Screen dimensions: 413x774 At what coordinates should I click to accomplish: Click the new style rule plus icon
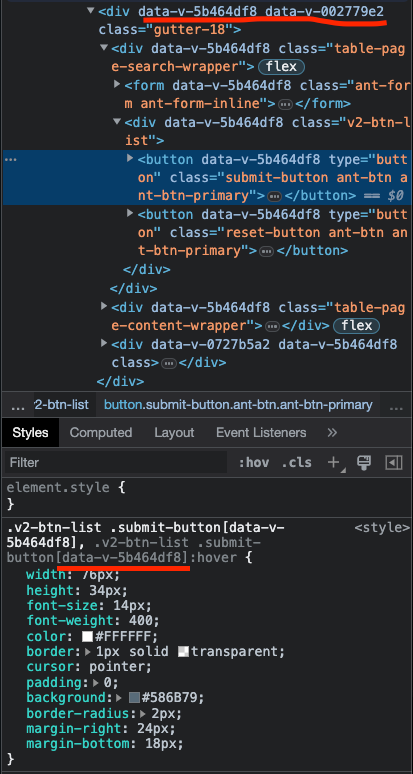334,463
